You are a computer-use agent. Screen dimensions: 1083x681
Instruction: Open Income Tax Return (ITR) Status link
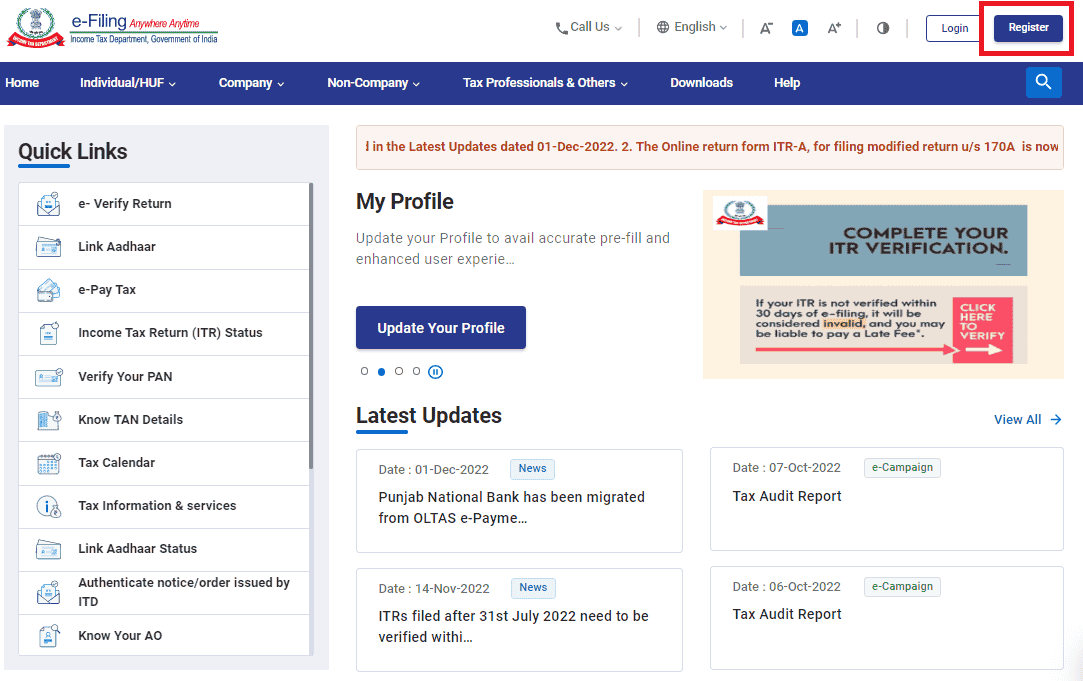164,334
